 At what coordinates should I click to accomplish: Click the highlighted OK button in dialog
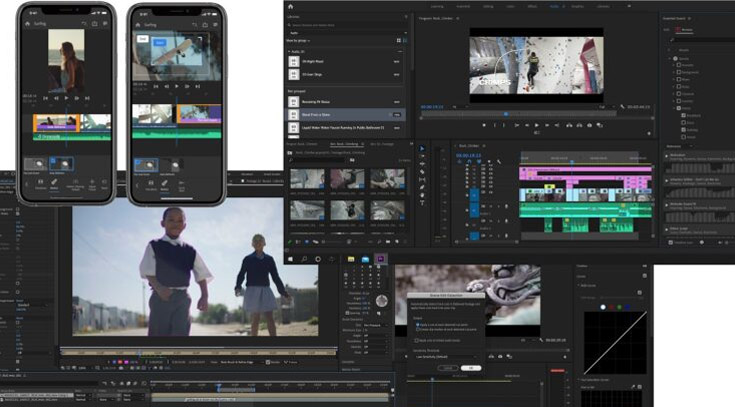point(470,368)
